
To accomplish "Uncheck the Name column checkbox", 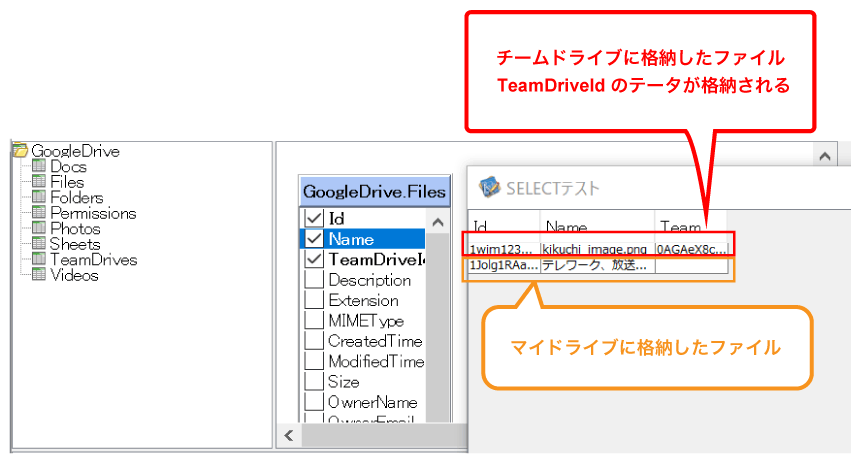I will (314, 239).
